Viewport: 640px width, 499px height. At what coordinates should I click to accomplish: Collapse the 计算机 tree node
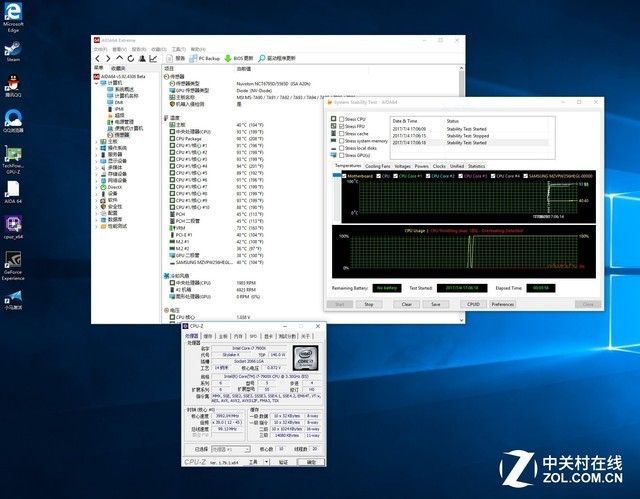coord(96,82)
